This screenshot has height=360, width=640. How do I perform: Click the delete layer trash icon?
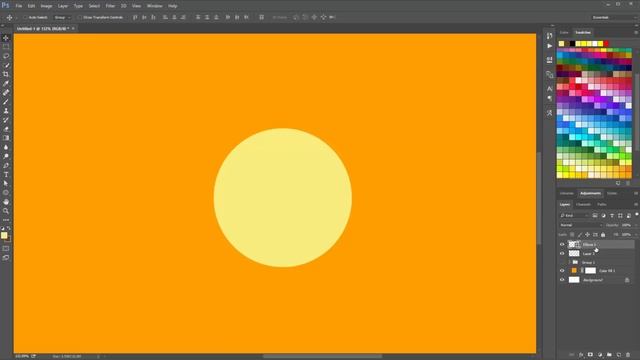pyautogui.click(x=628, y=355)
